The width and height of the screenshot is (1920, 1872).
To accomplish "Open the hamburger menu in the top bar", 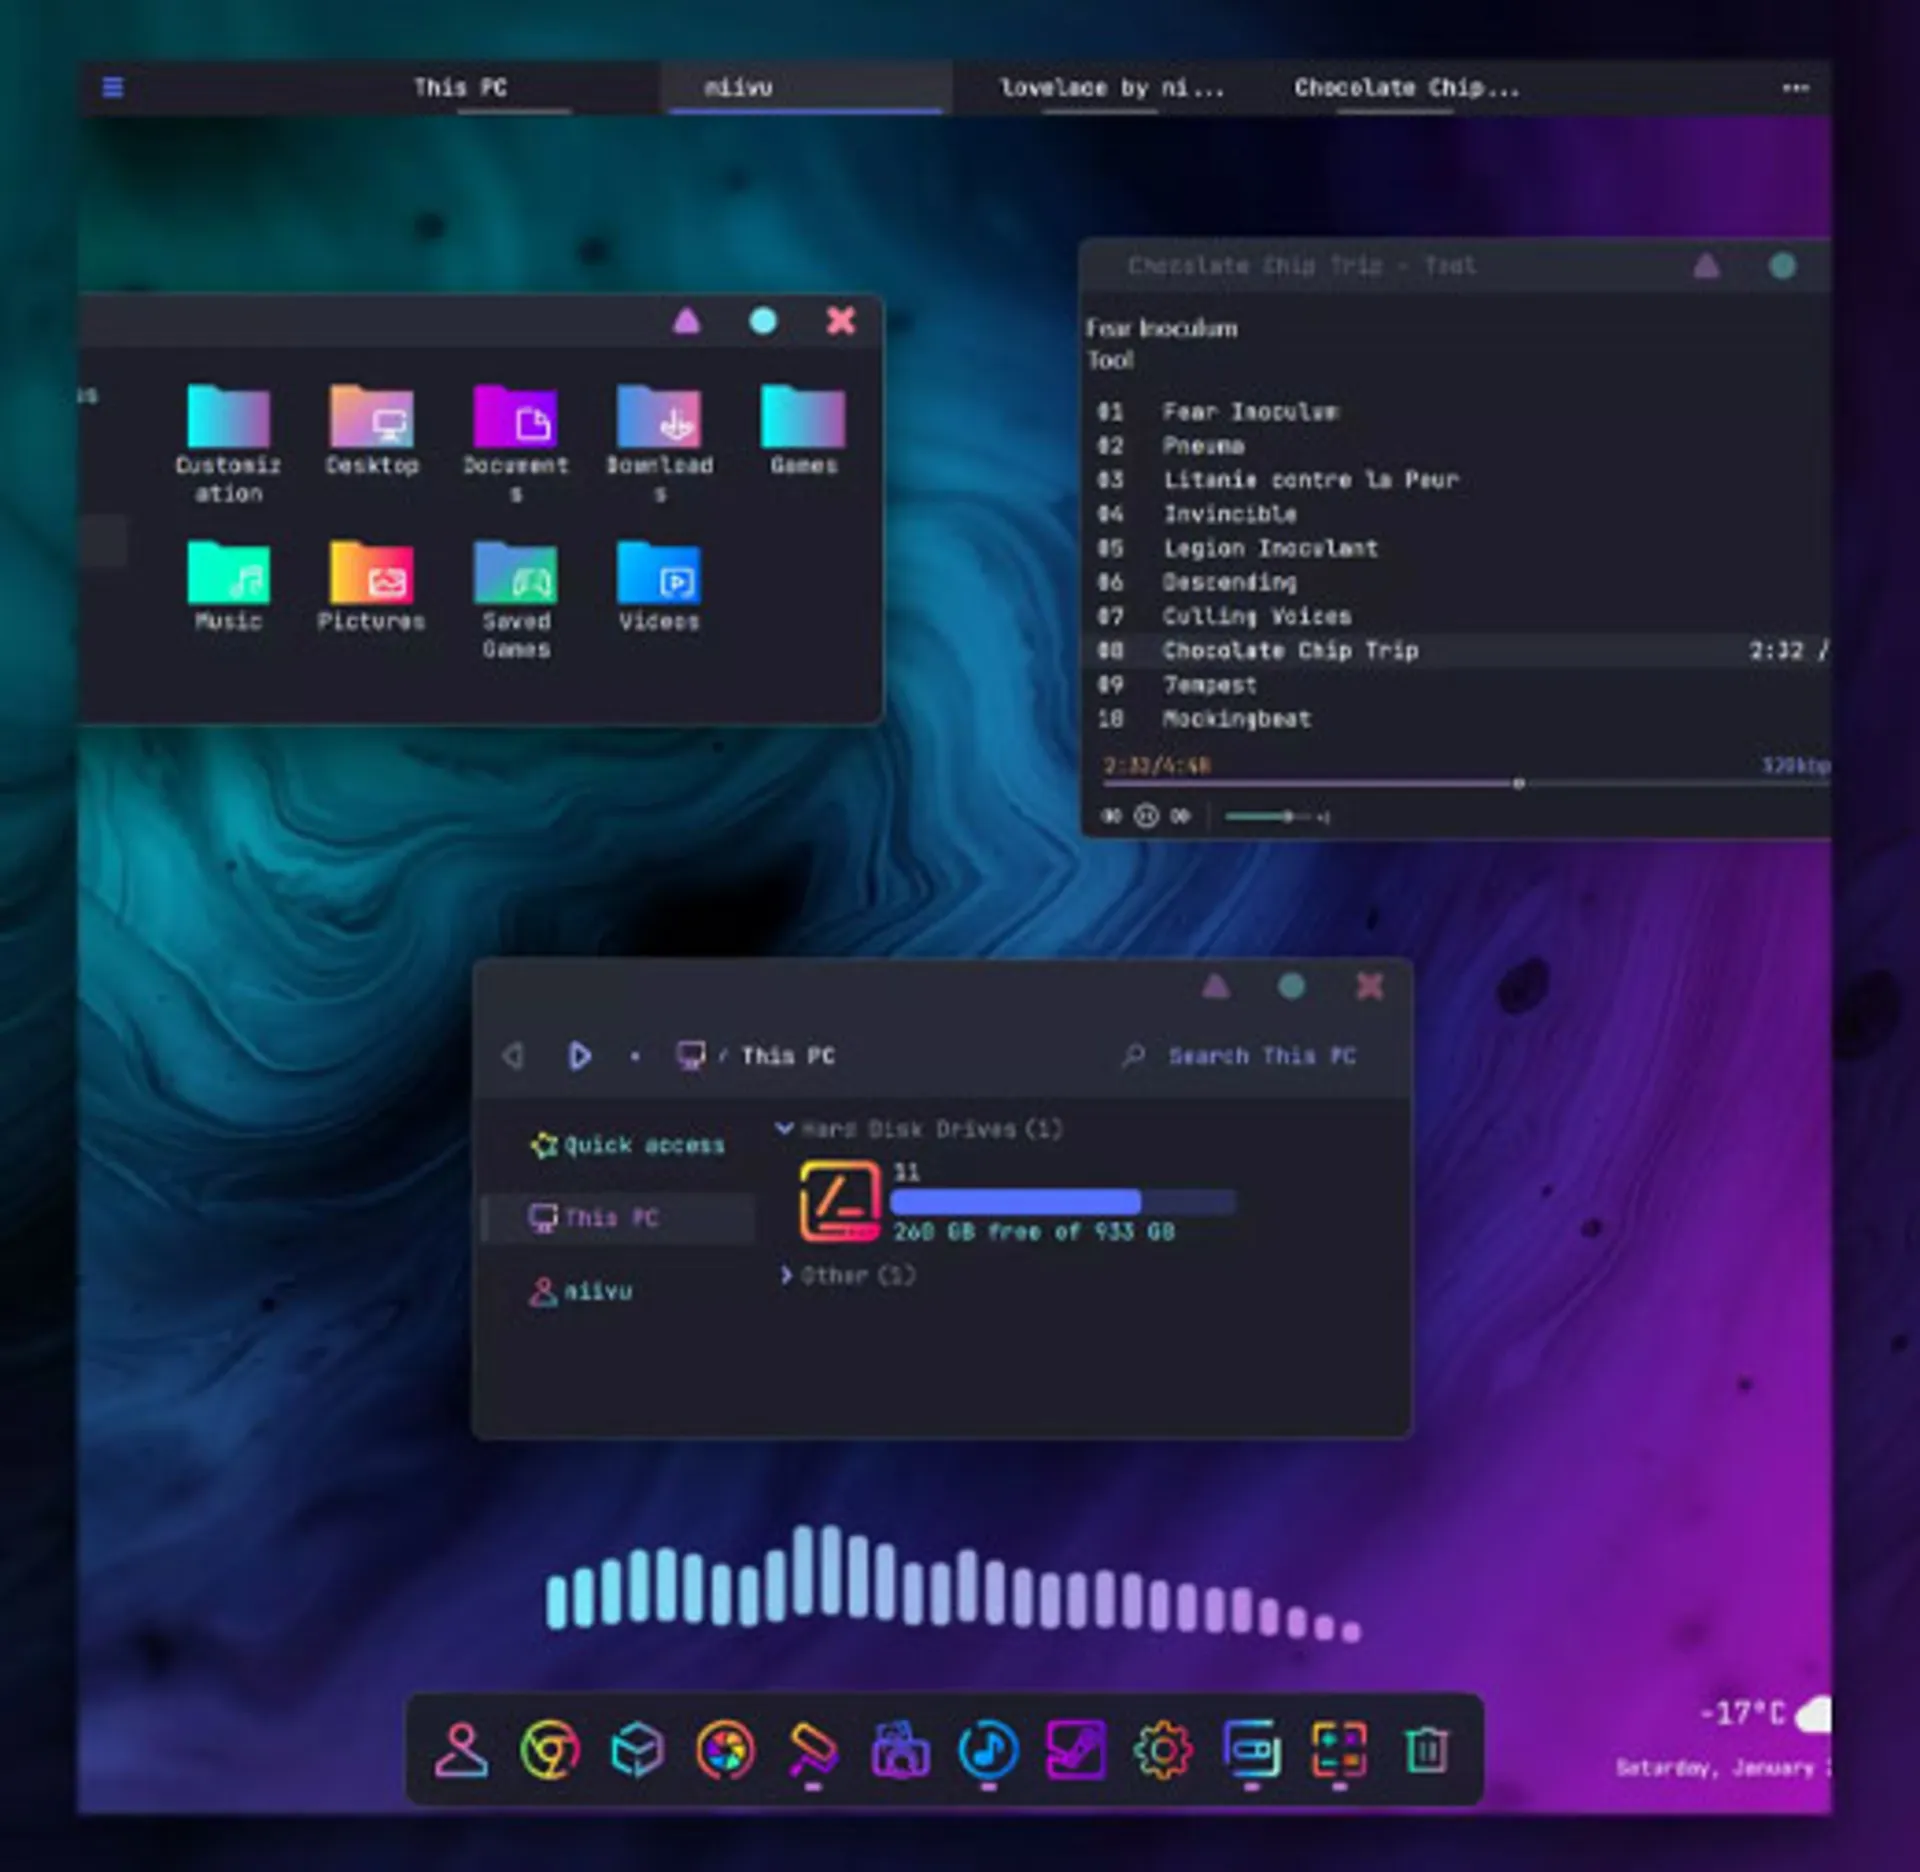I will coord(113,87).
